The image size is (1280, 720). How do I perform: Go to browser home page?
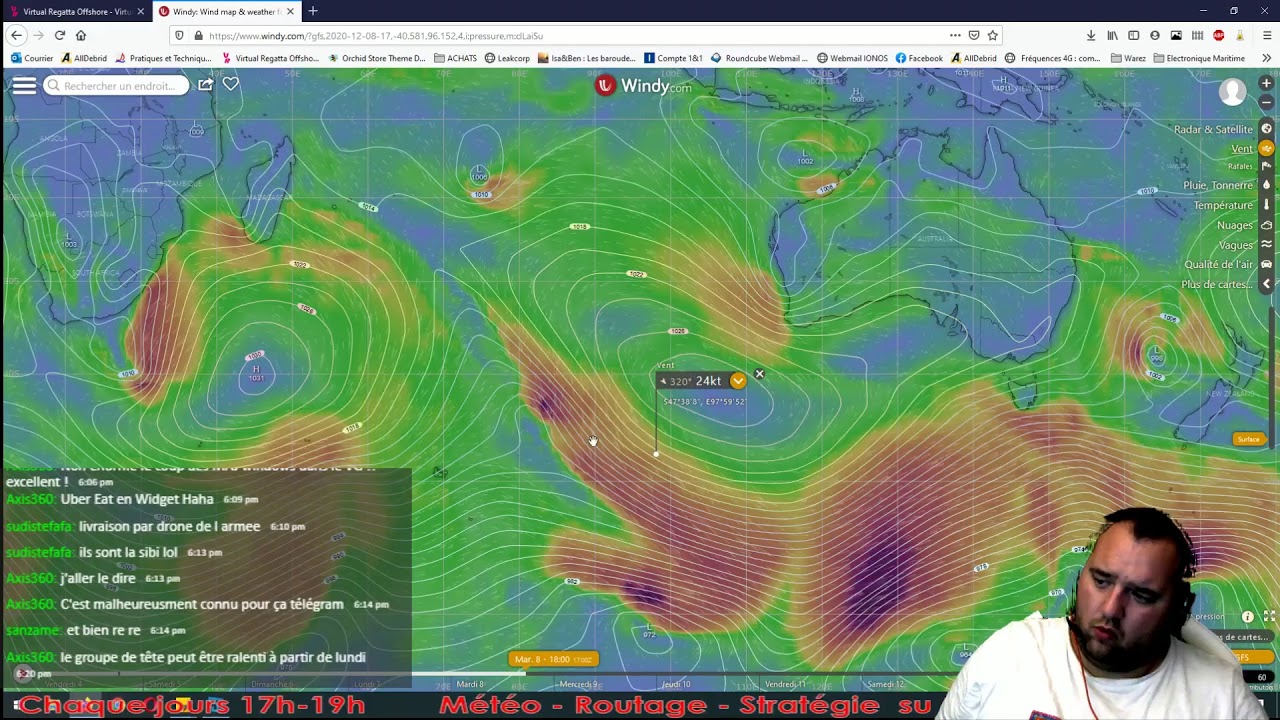pos(81,35)
